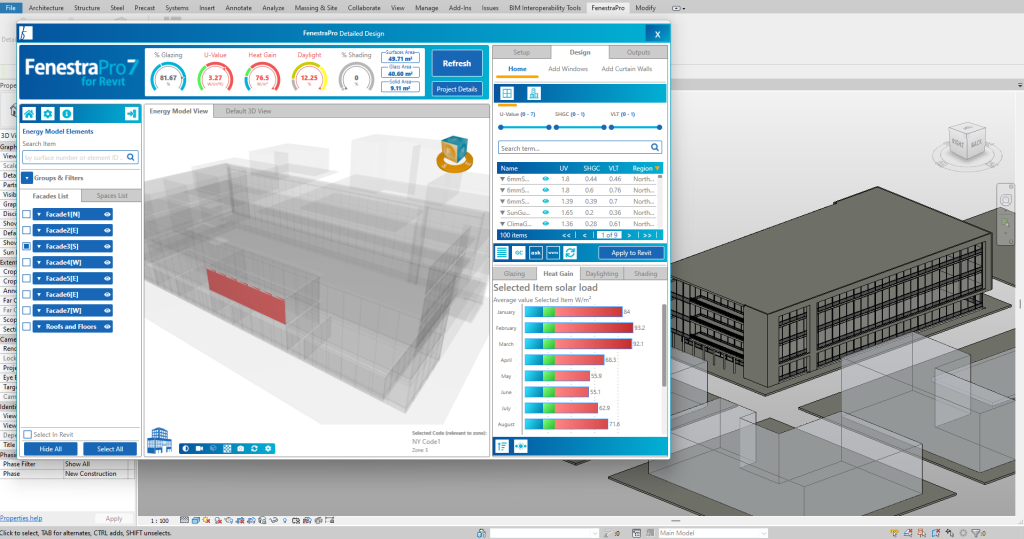Expand the Facade3[S] arrow

(x=39, y=246)
